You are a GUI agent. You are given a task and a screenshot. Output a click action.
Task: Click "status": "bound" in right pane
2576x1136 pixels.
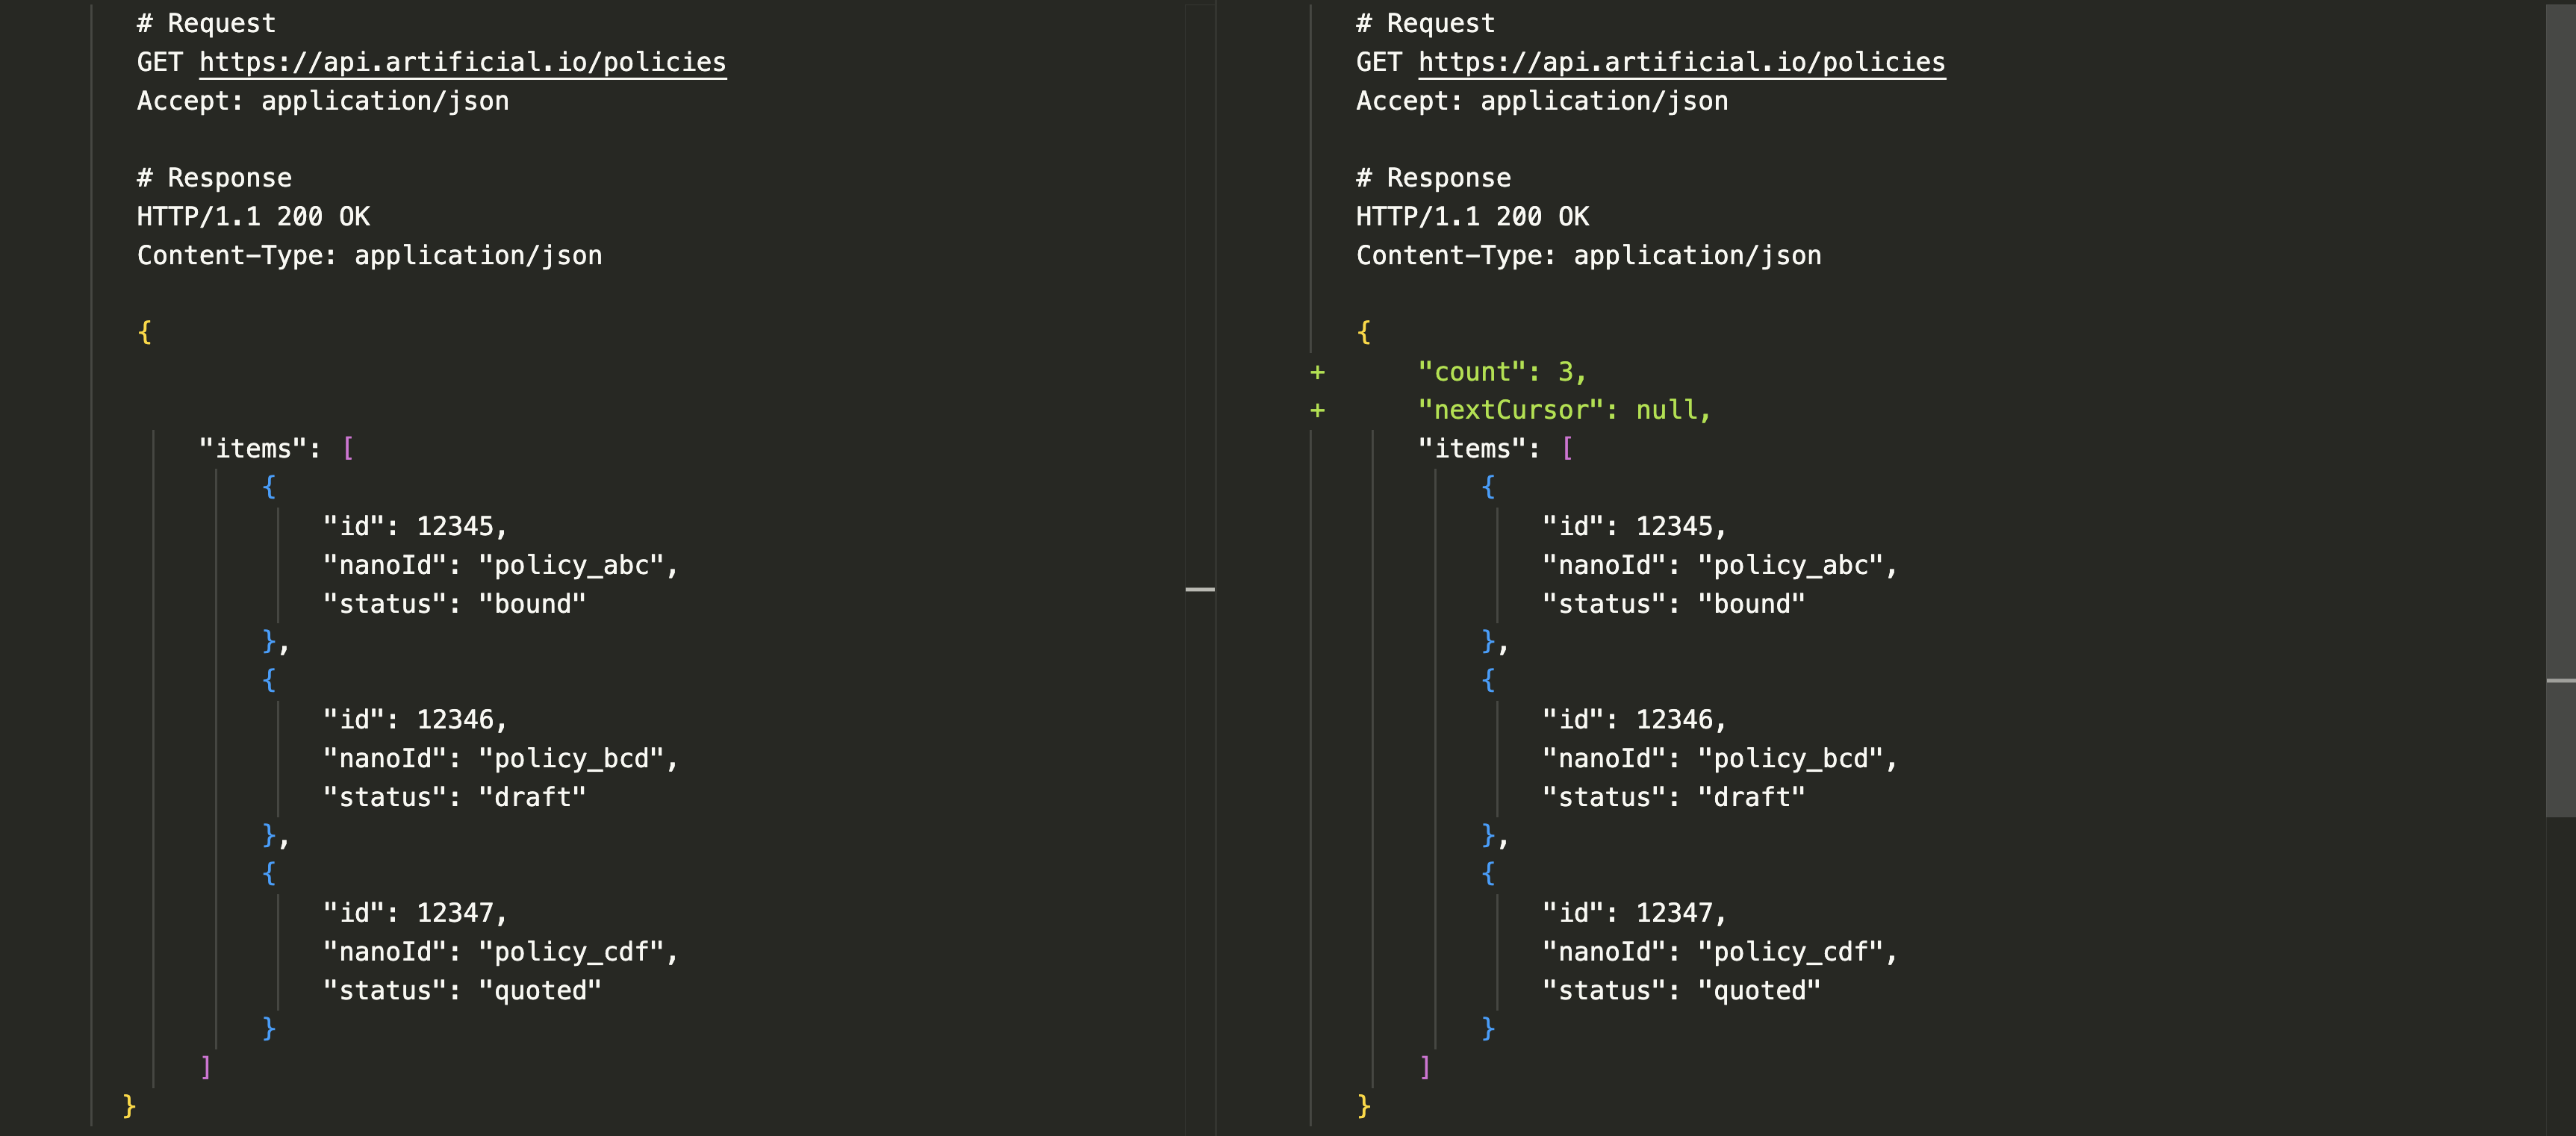1674,604
